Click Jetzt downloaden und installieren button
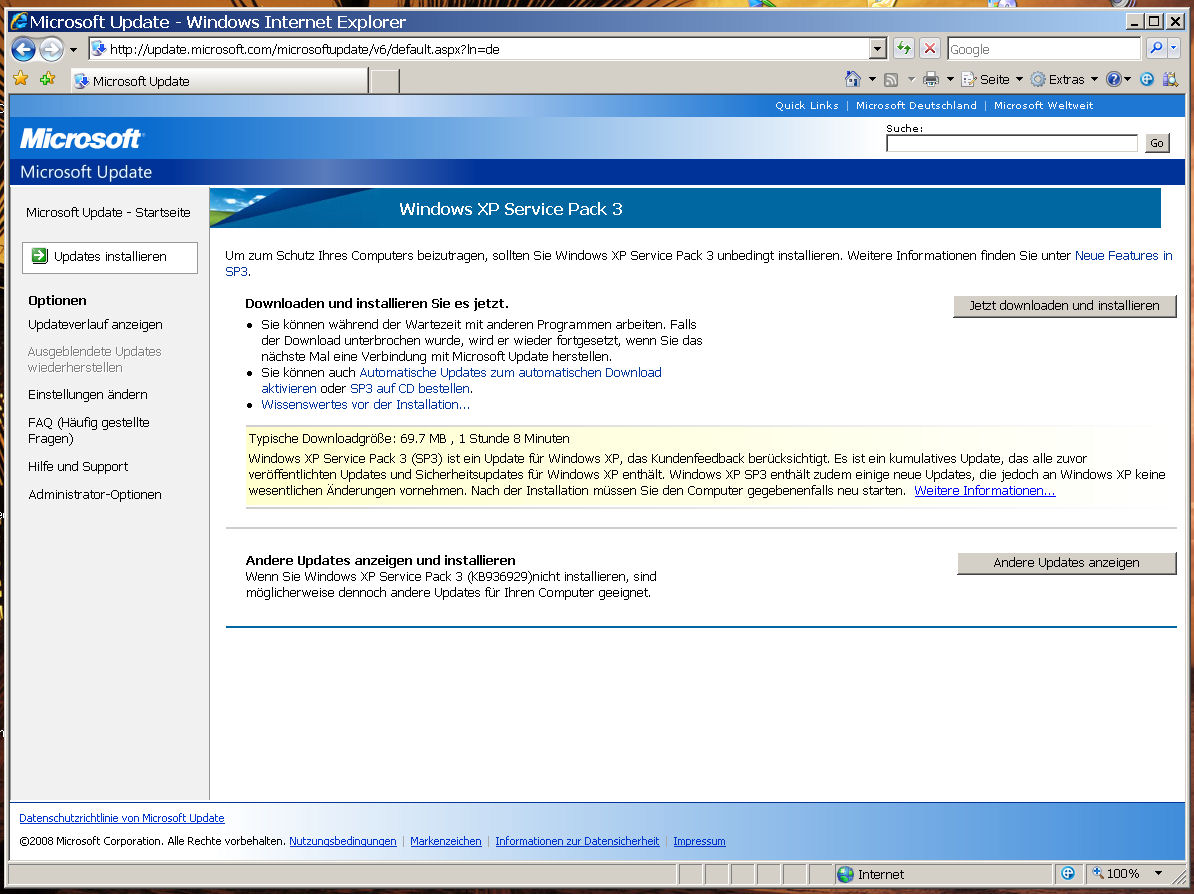Viewport: 1194px width, 894px height. tap(1064, 306)
